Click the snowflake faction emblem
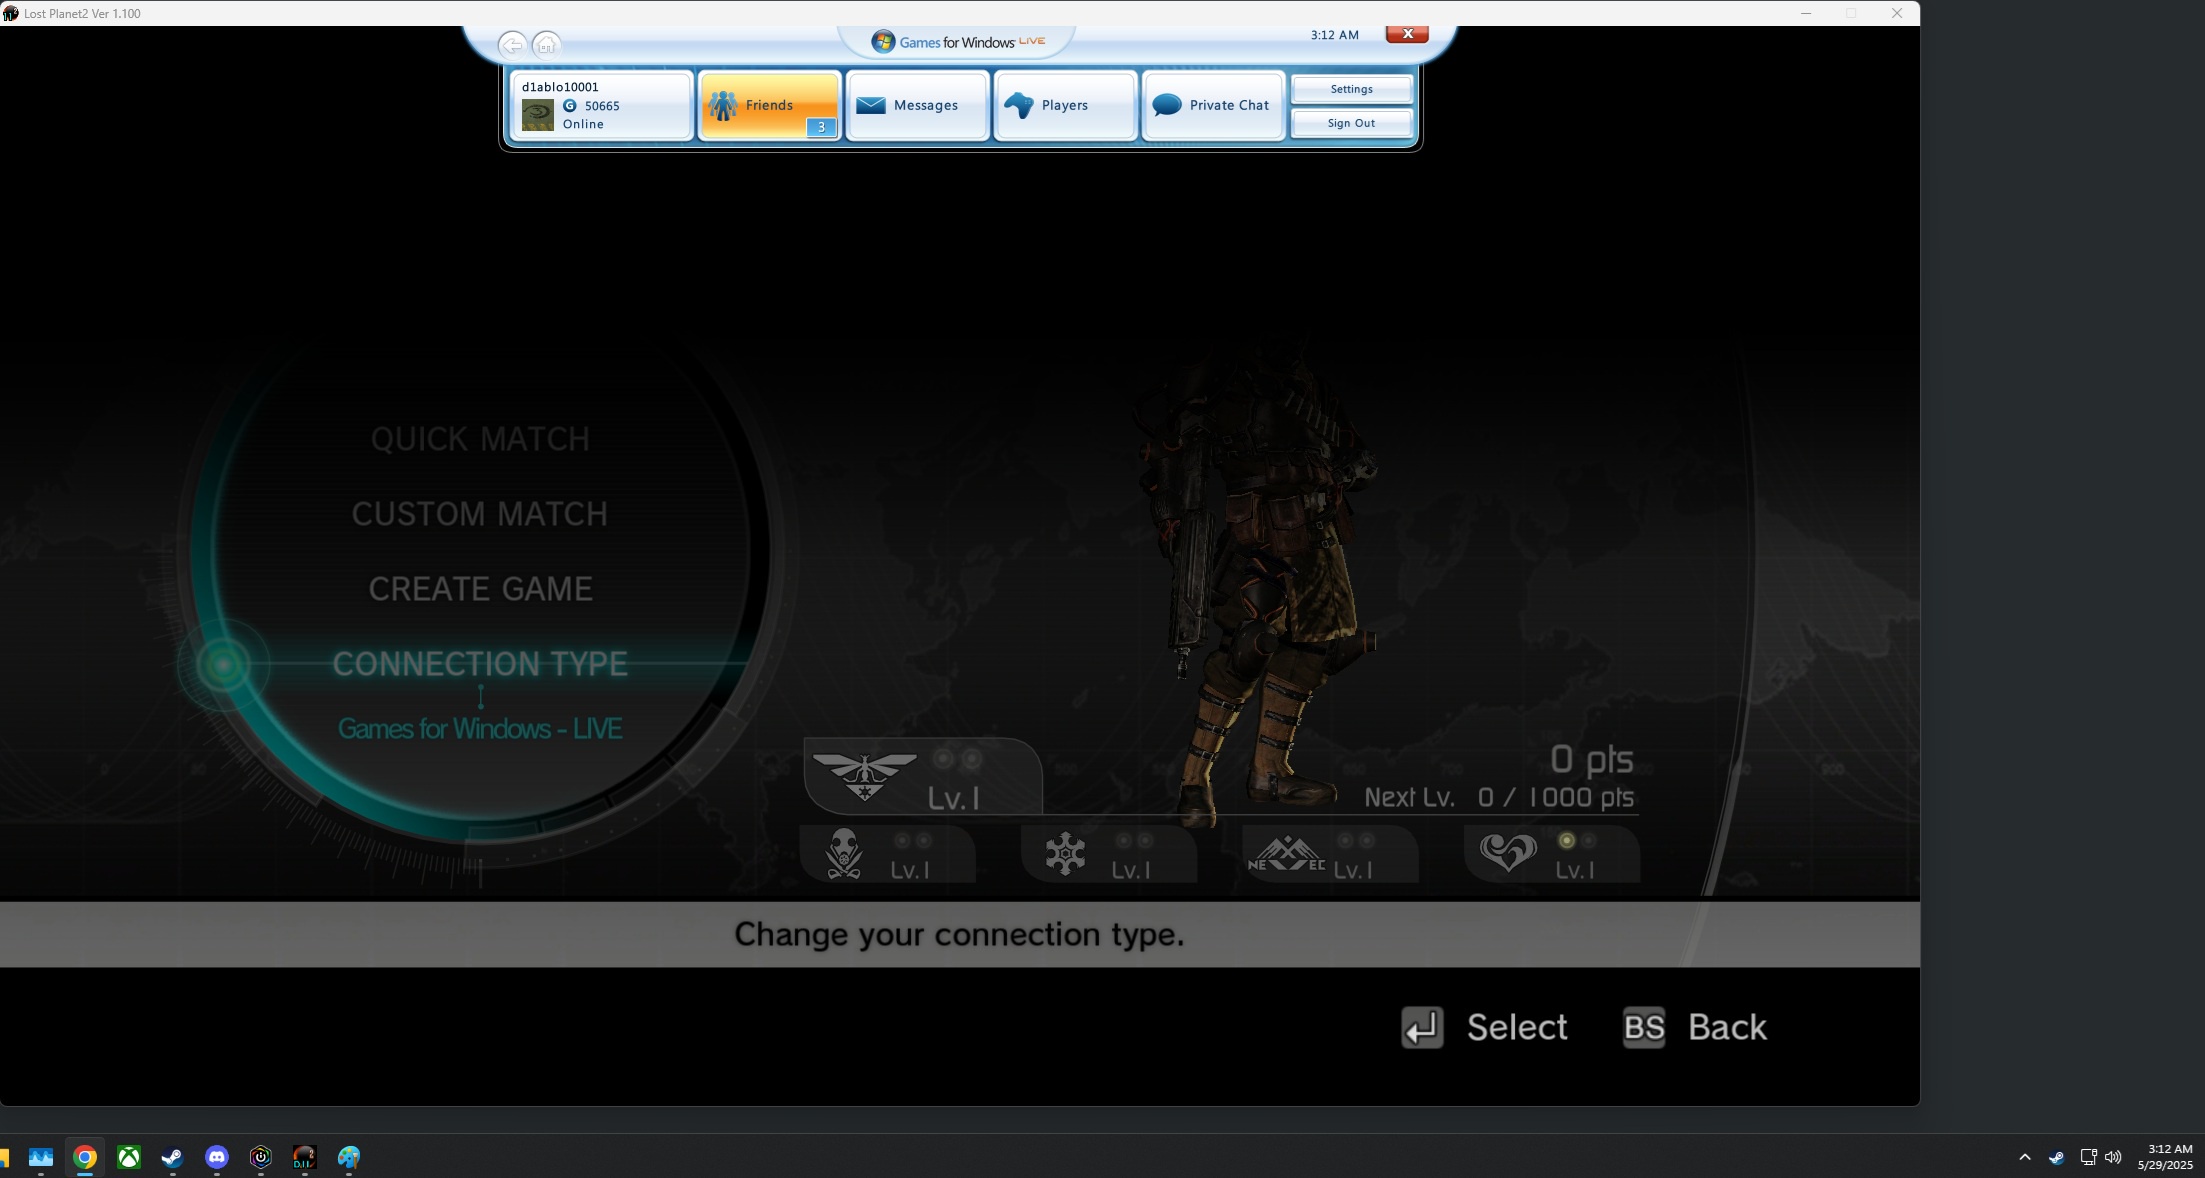Screen dimensions: 2205x1178 pos(1065,854)
